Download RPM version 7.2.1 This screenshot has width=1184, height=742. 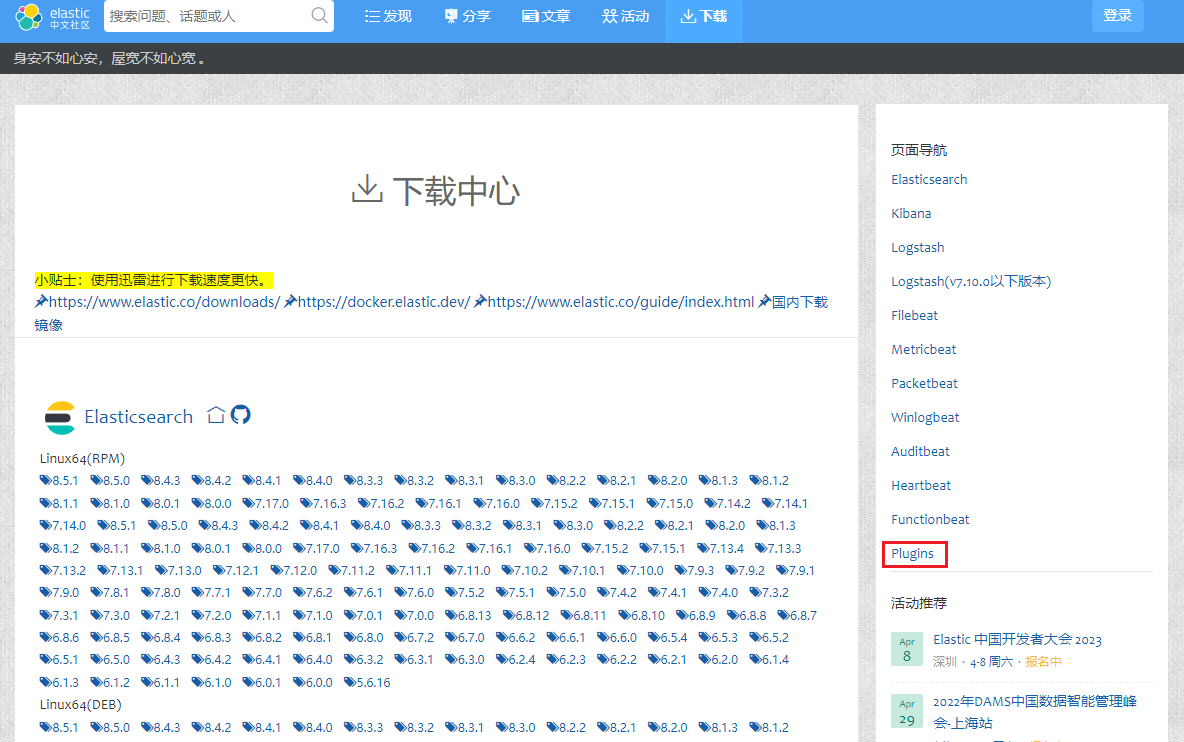161,616
